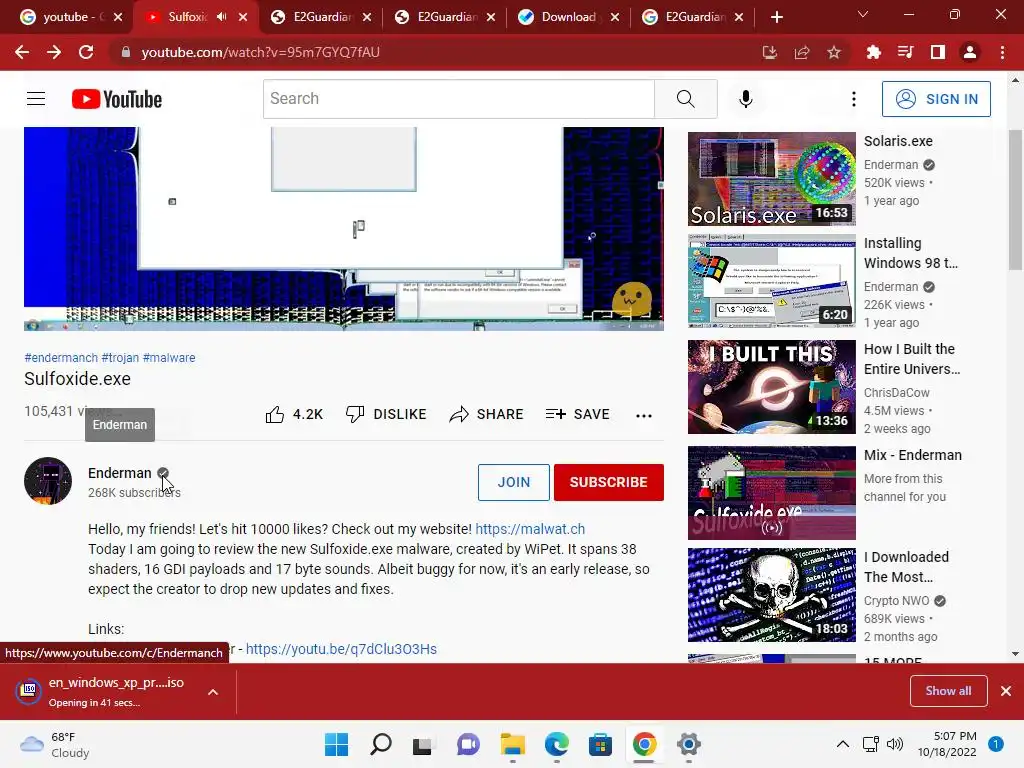Bookmark this page with star icon
1024x768 pixels.
click(834, 52)
